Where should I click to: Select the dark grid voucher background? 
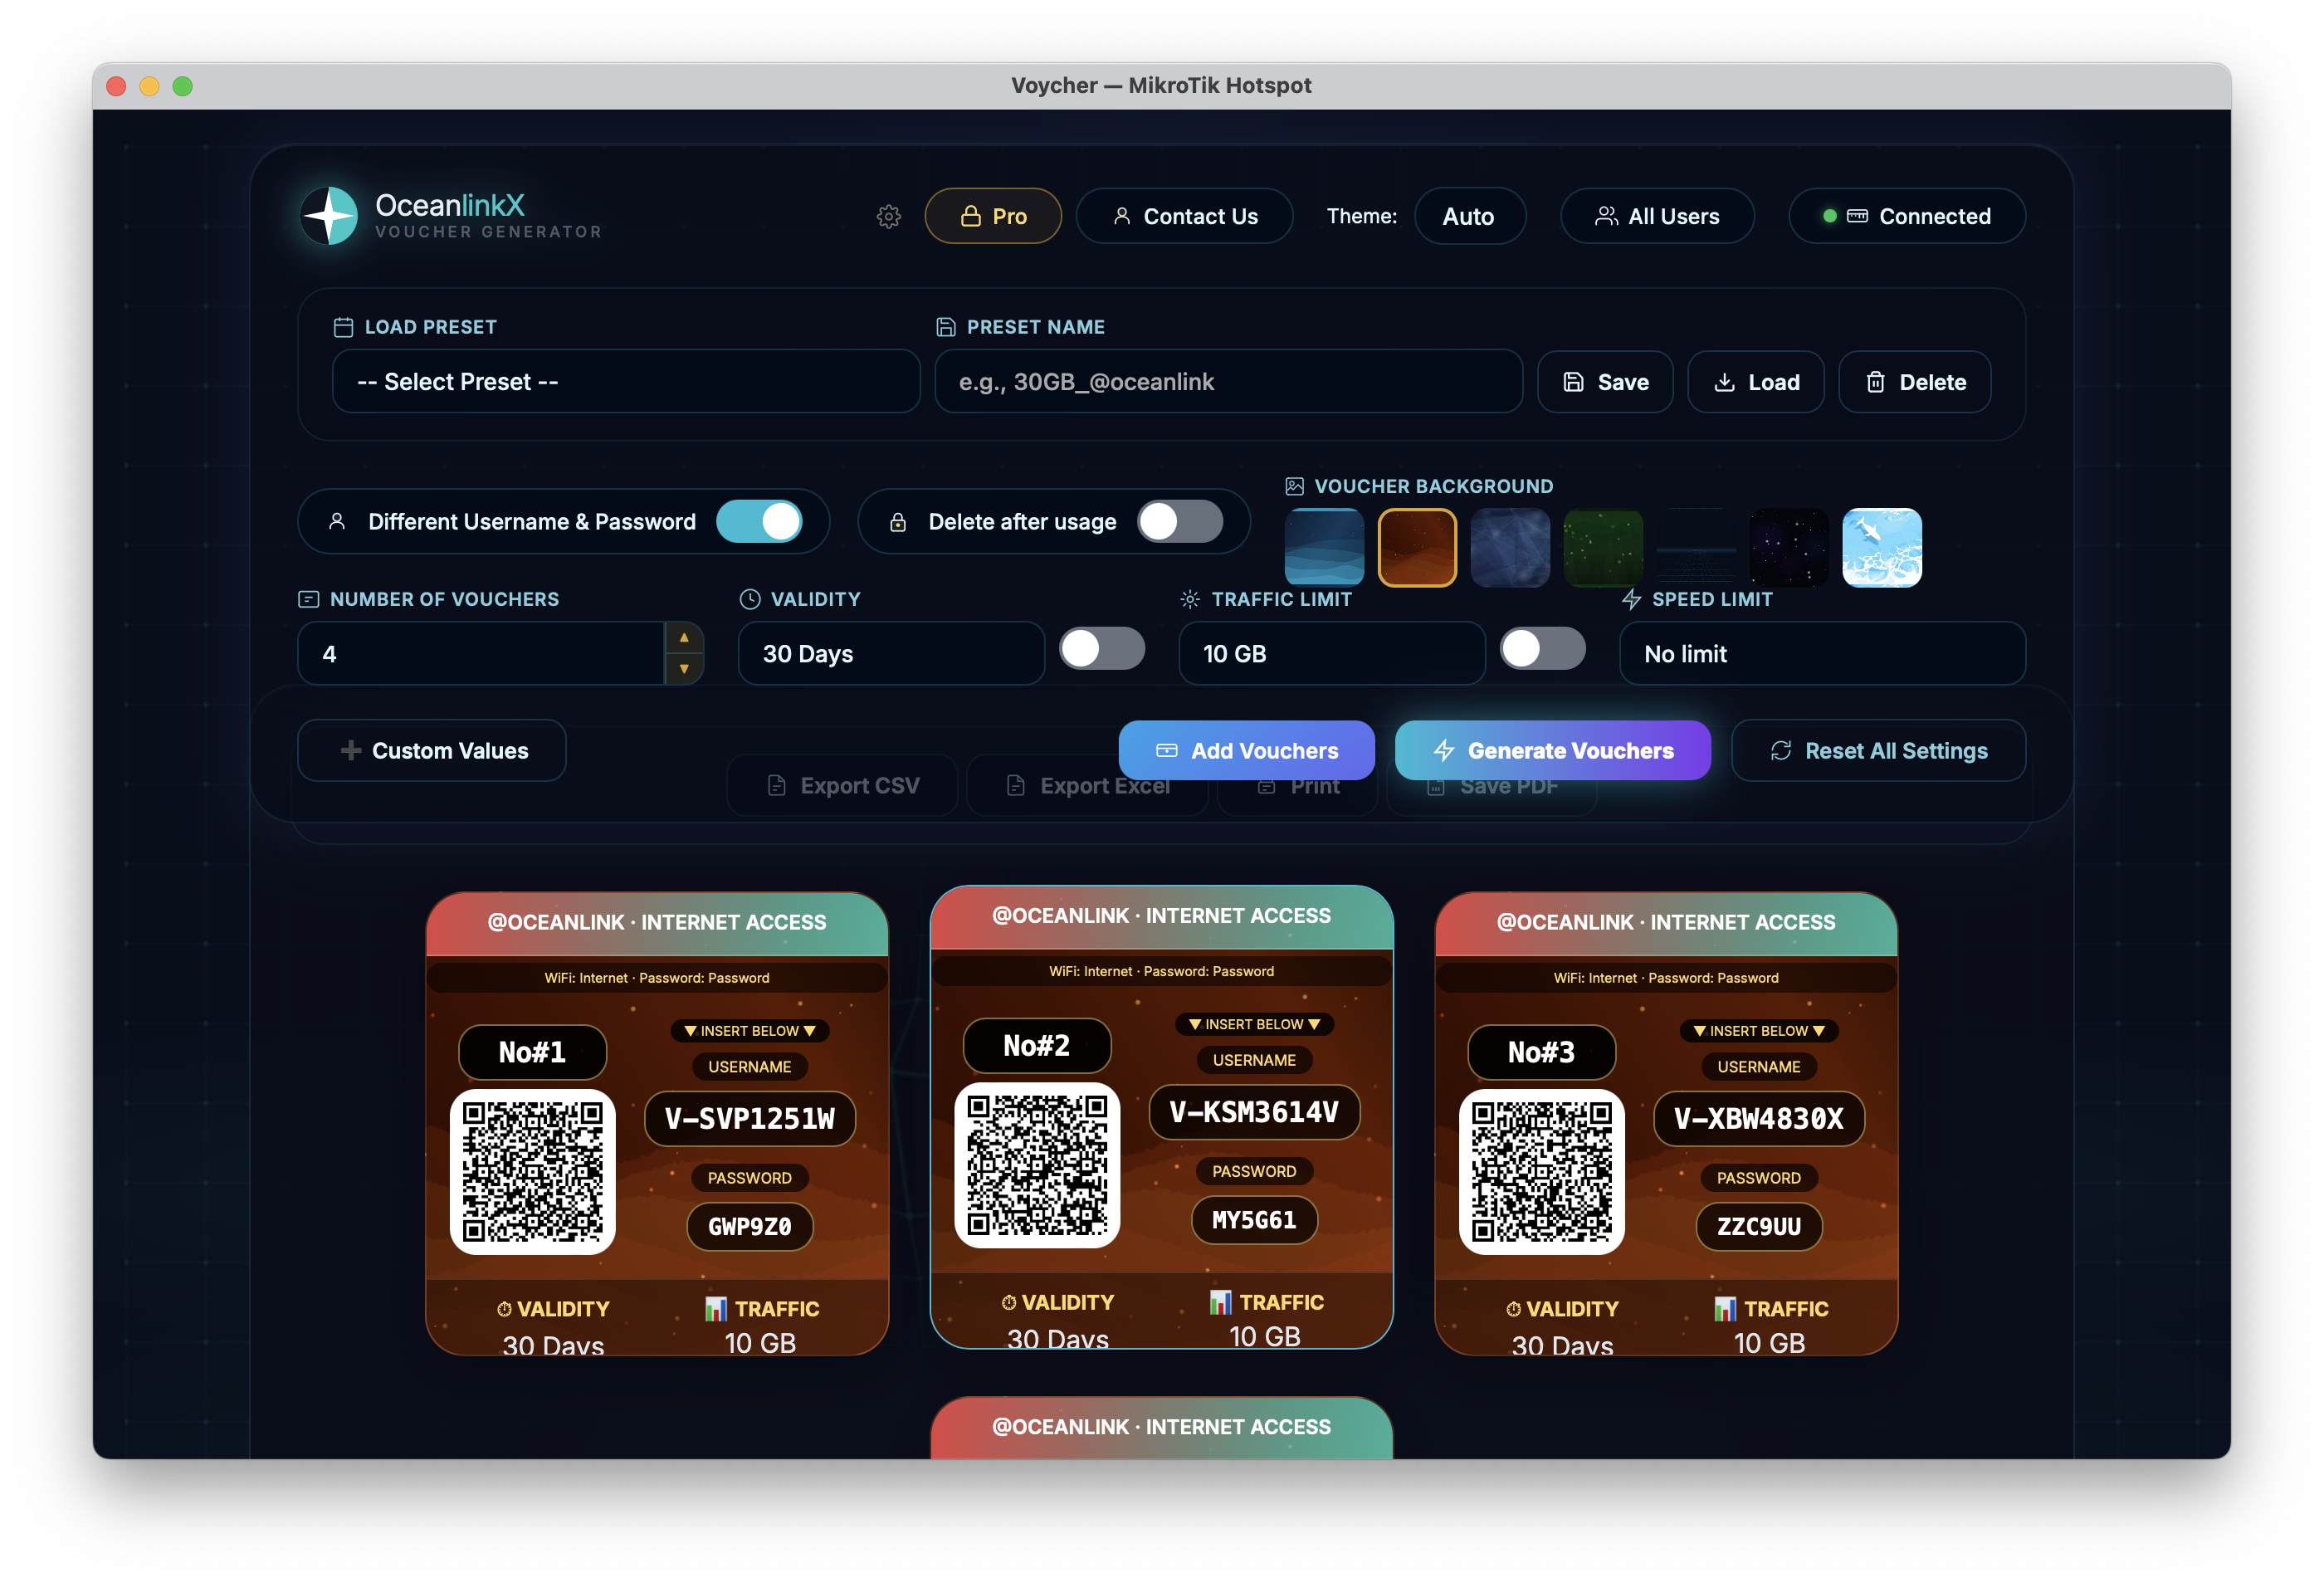[x=1696, y=547]
